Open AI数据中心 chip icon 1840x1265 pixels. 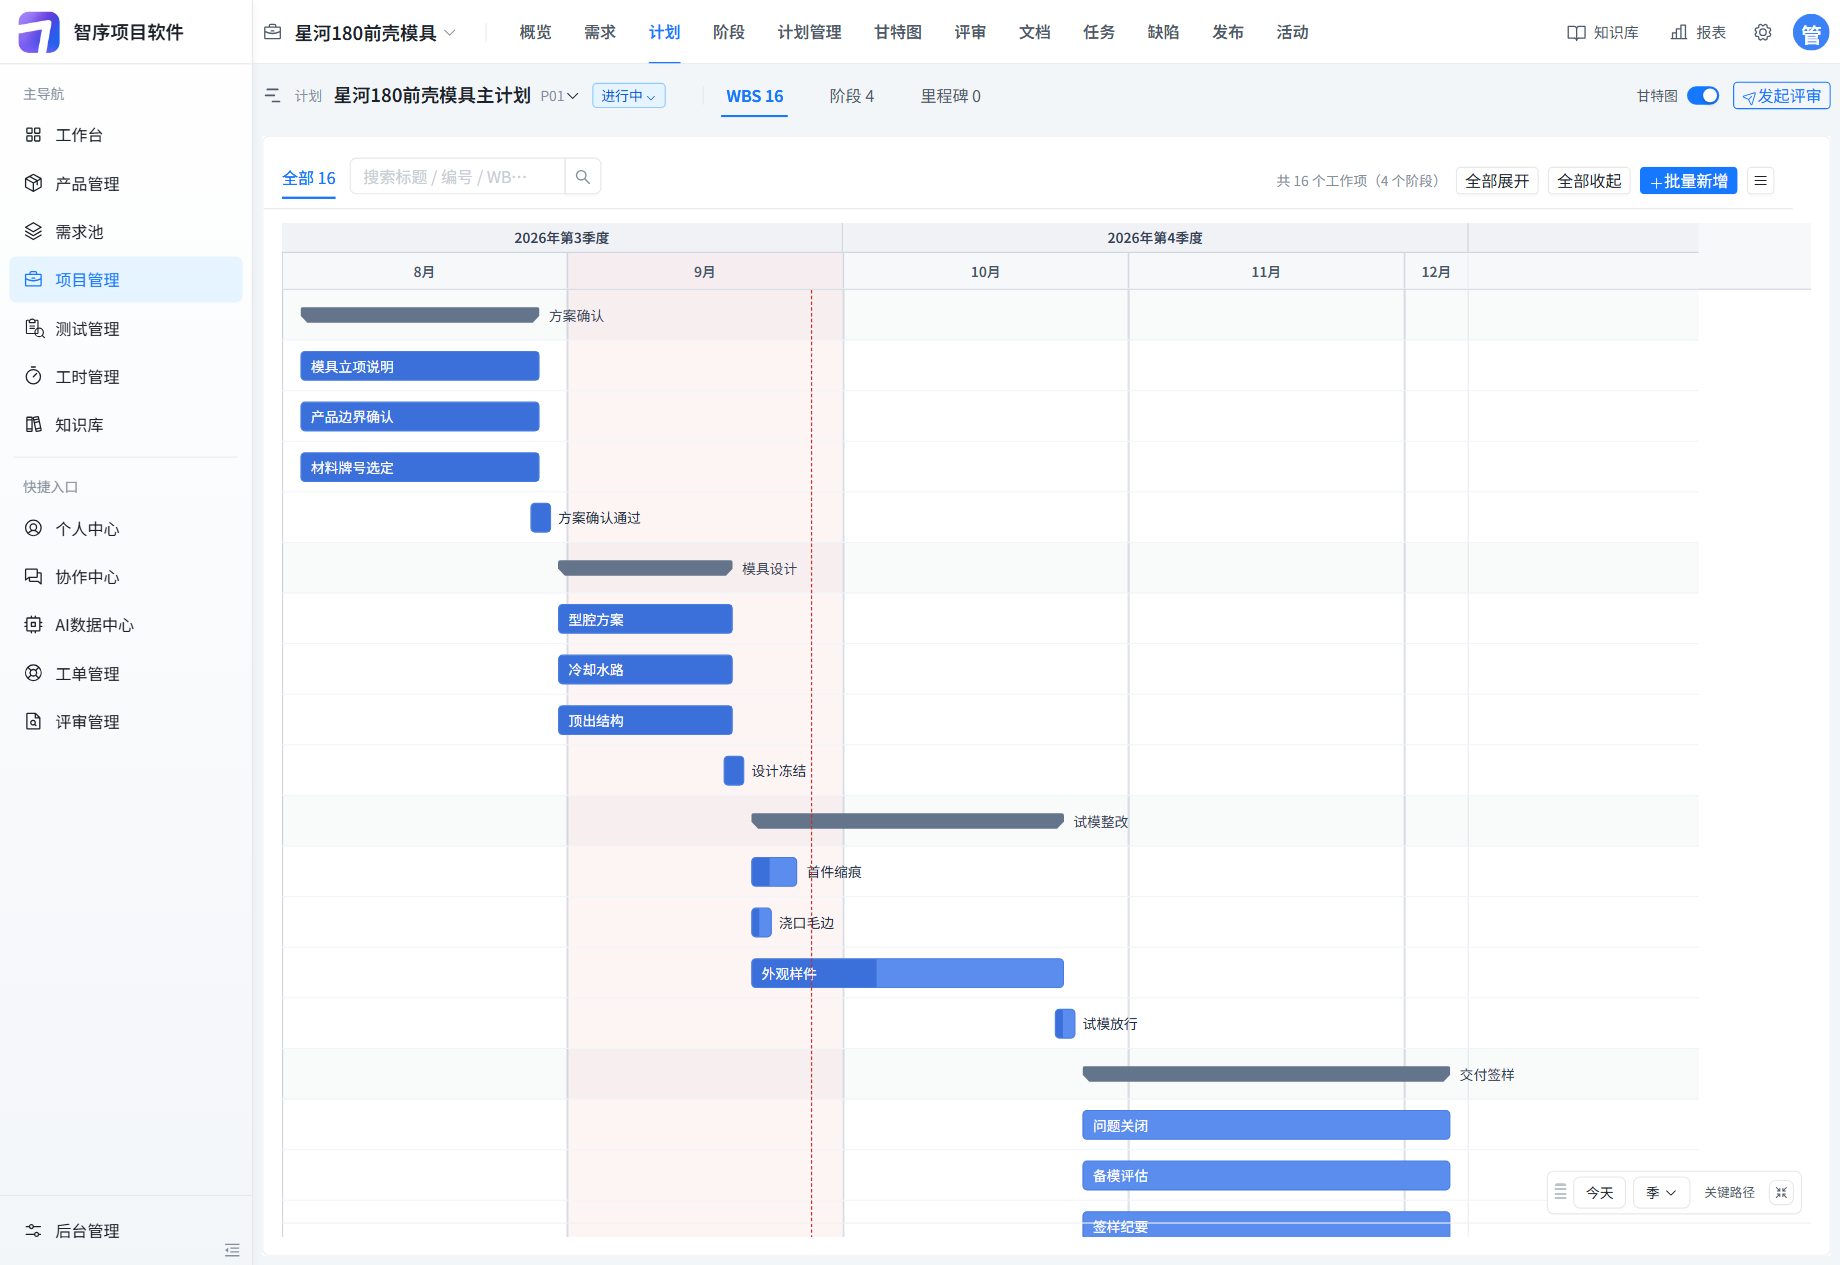coord(33,624)
